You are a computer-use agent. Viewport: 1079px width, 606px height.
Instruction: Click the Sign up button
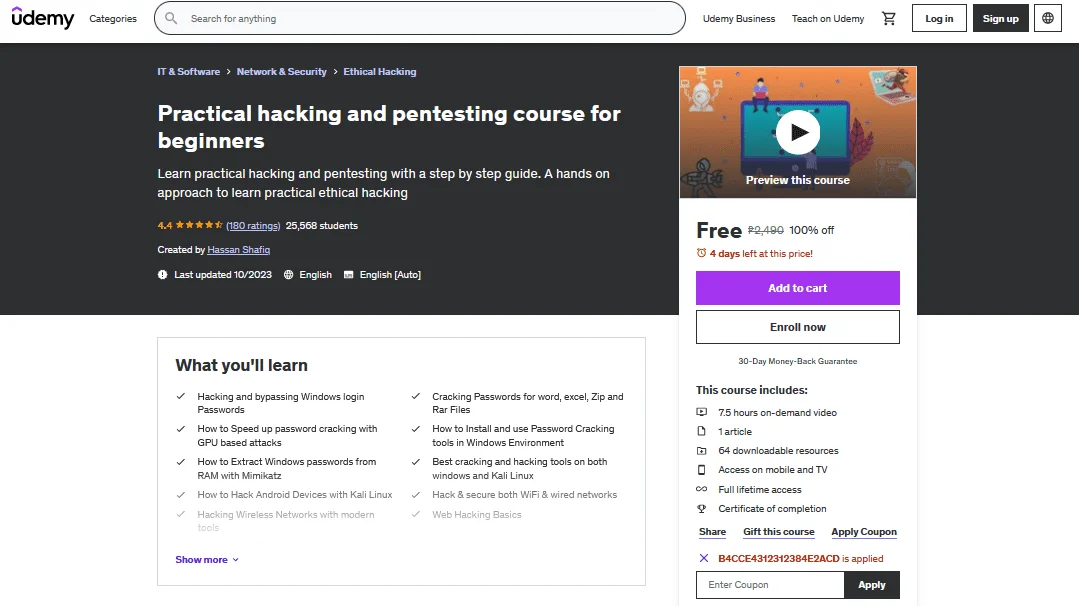pyautogui.click(x=1000, y=19)
